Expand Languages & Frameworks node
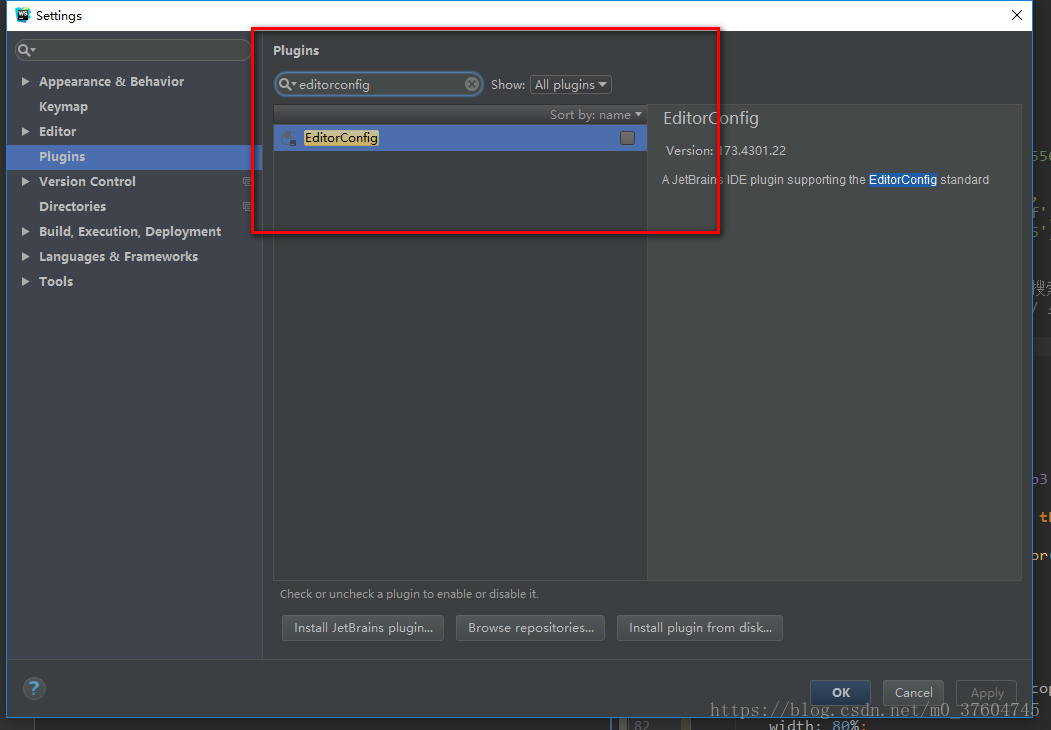Image resolution: width=1051 pixels, height=730 pixels. click(x=25, y=257)
